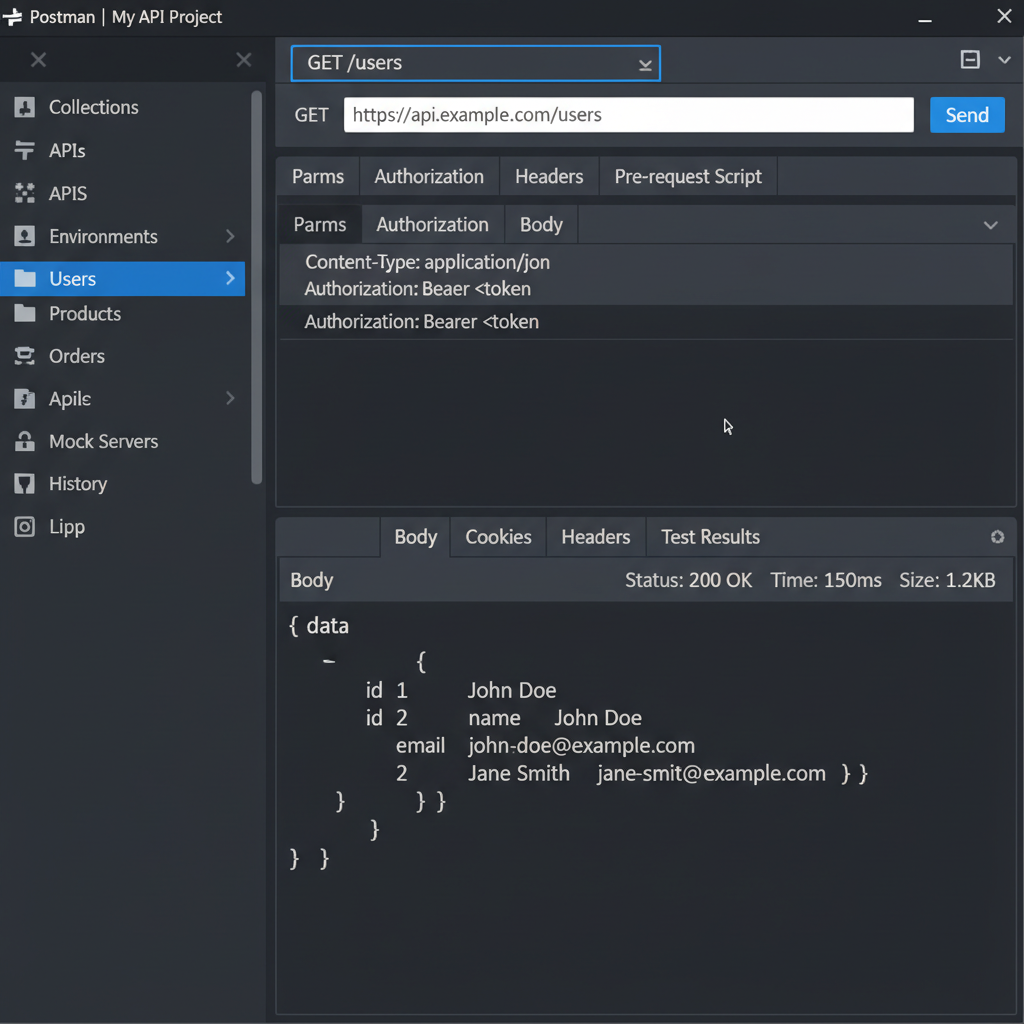Screen dimensions: 1024x1024
Task: Expand the Users folder chevron
Action: coord(230,278)
